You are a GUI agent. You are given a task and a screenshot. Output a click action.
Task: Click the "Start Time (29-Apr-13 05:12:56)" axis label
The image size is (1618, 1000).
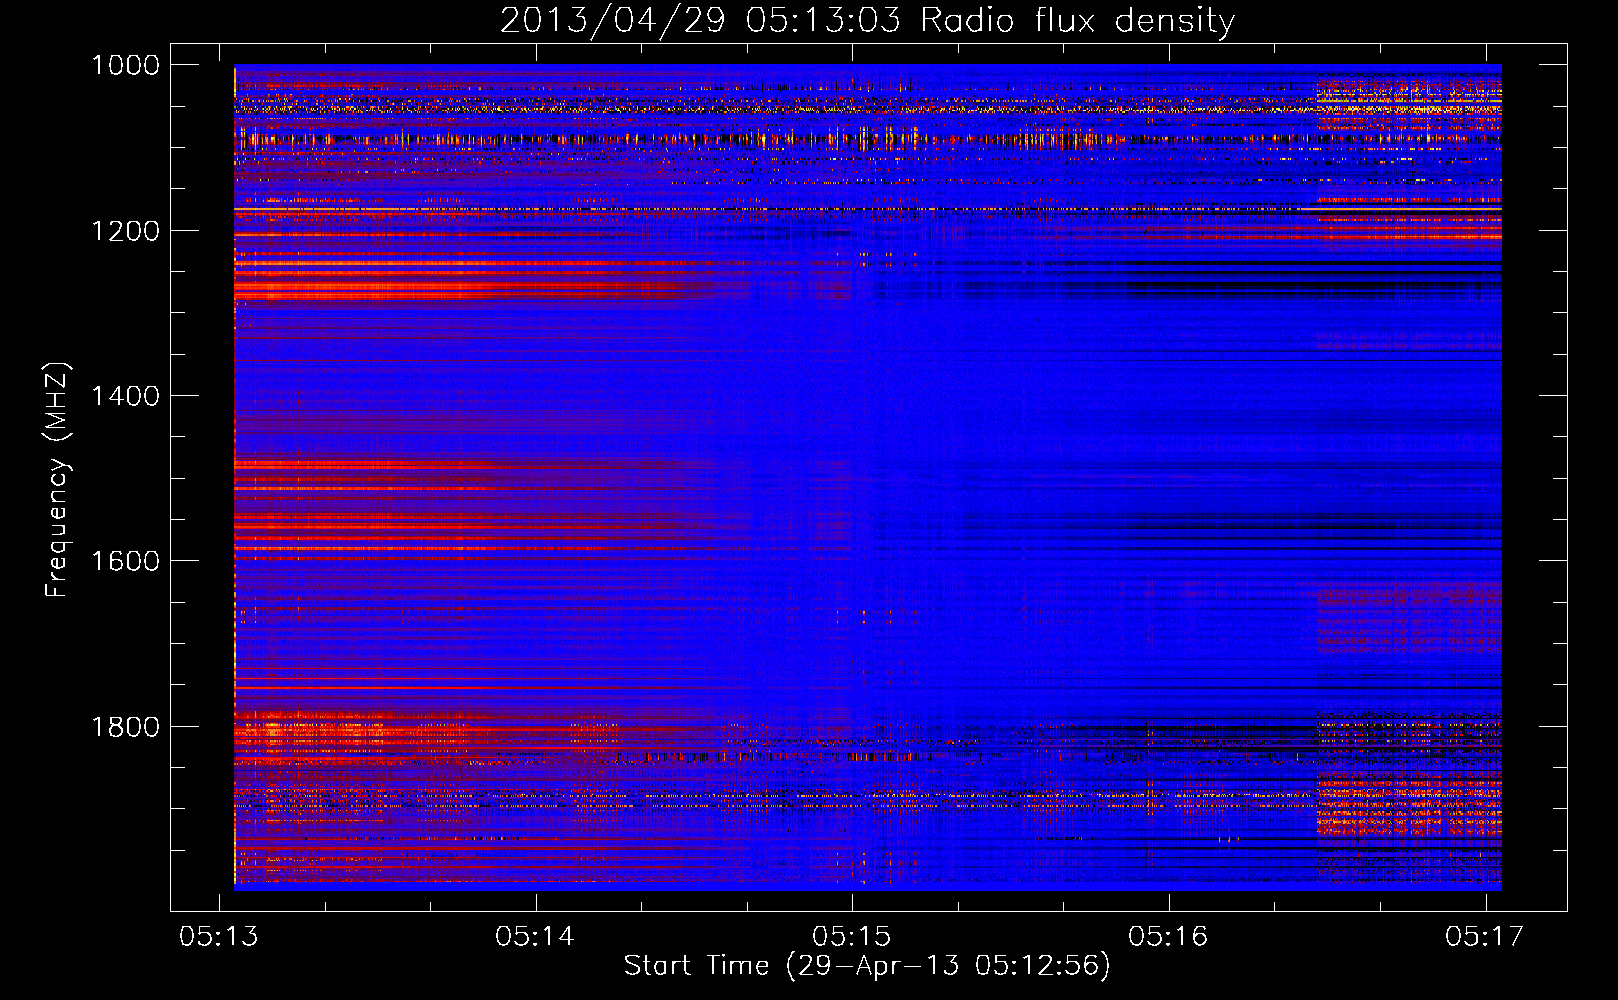(x=867, y=965)
